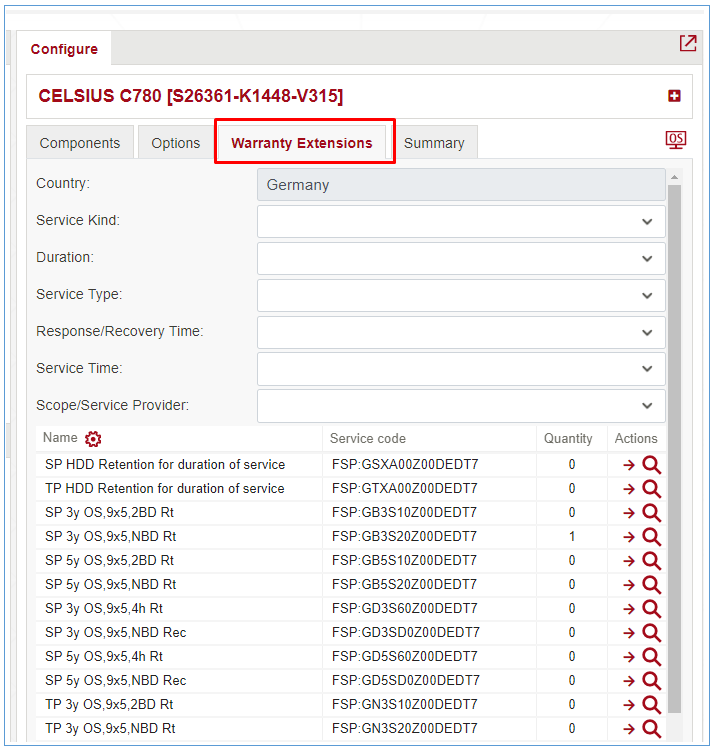
Task: Select service code FSP:GD3S60Z00DEDT7
Action: 405,608
